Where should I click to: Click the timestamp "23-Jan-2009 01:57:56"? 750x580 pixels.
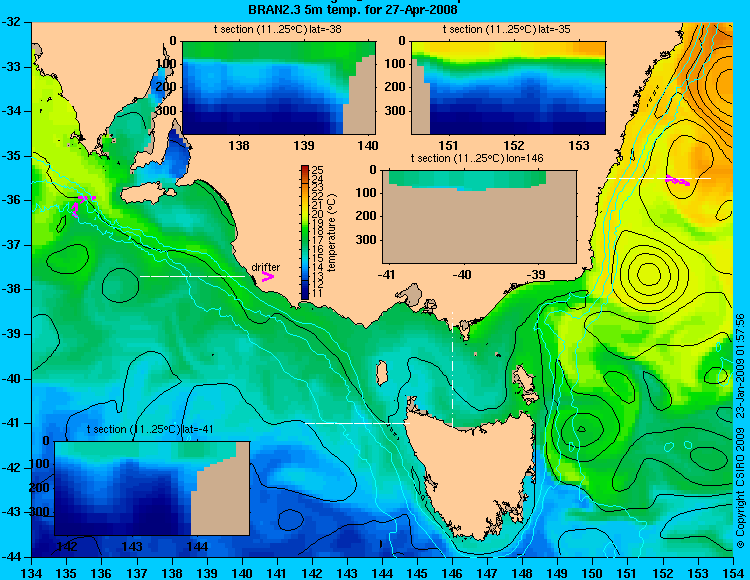click(740, 364)
